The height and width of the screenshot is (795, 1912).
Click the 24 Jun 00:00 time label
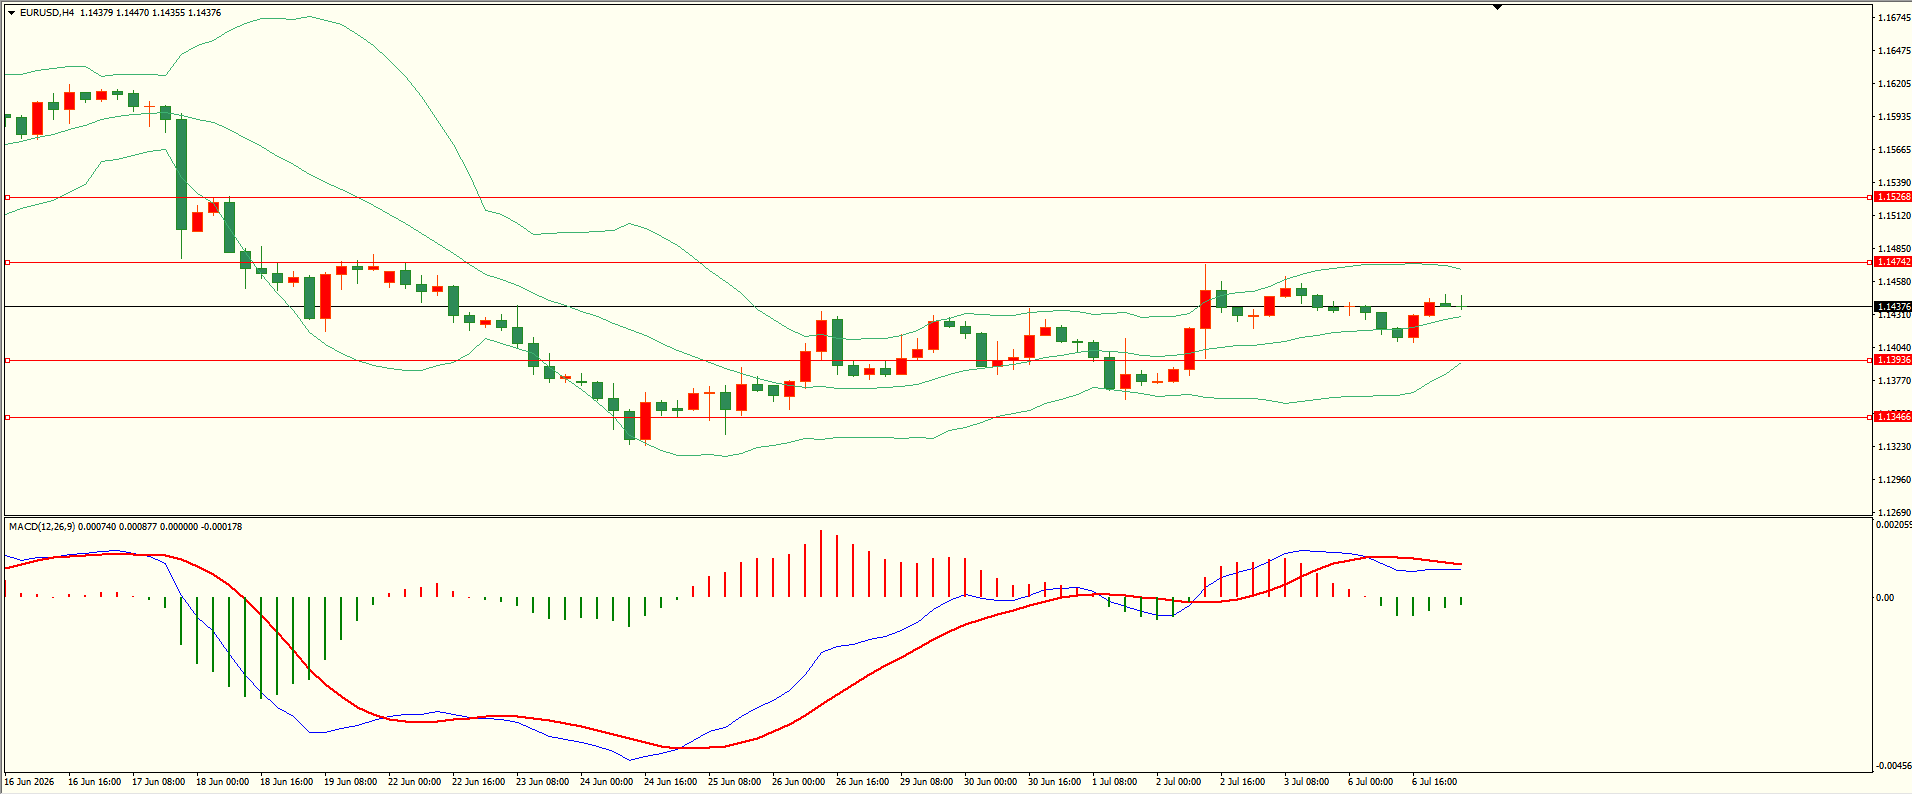pyautogui.click(x=607, y=782)
